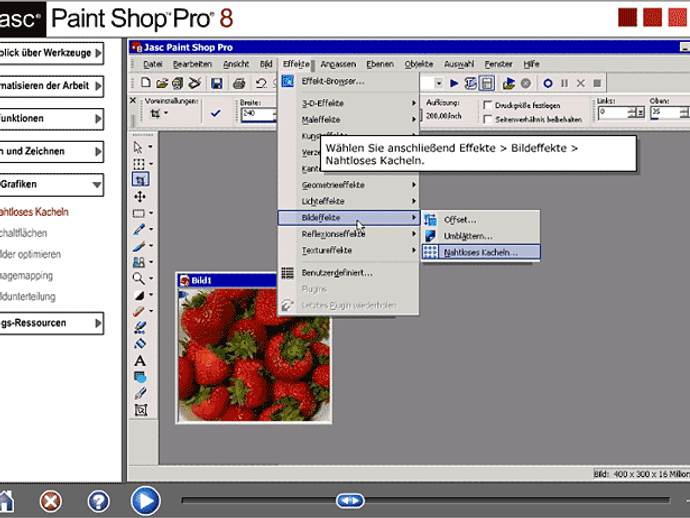This screenshot has width=690, height=518.
Task: Open the Bilder optimieren tutorial link
Action: (x=30, y=254)
